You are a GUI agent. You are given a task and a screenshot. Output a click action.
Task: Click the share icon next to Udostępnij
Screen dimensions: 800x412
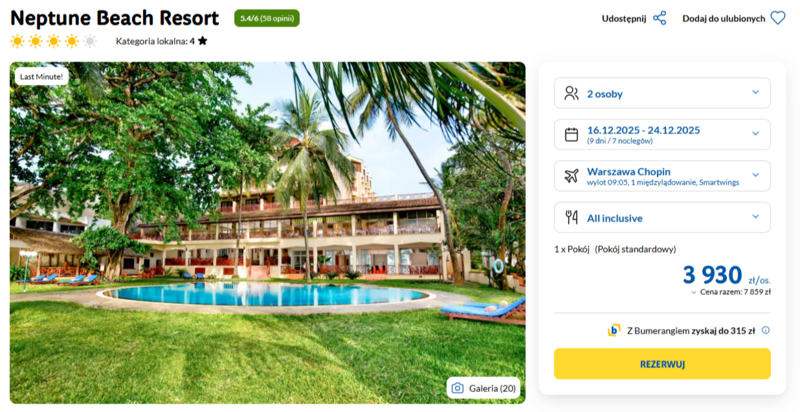[x=659, y=18]
